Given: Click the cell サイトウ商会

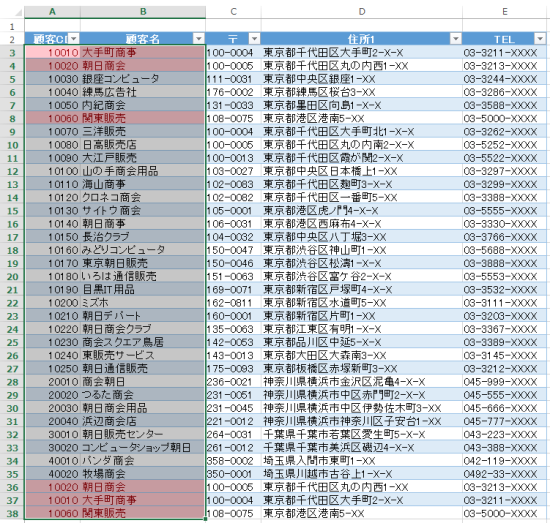Looking at the screenshot, I should (143, 210).
